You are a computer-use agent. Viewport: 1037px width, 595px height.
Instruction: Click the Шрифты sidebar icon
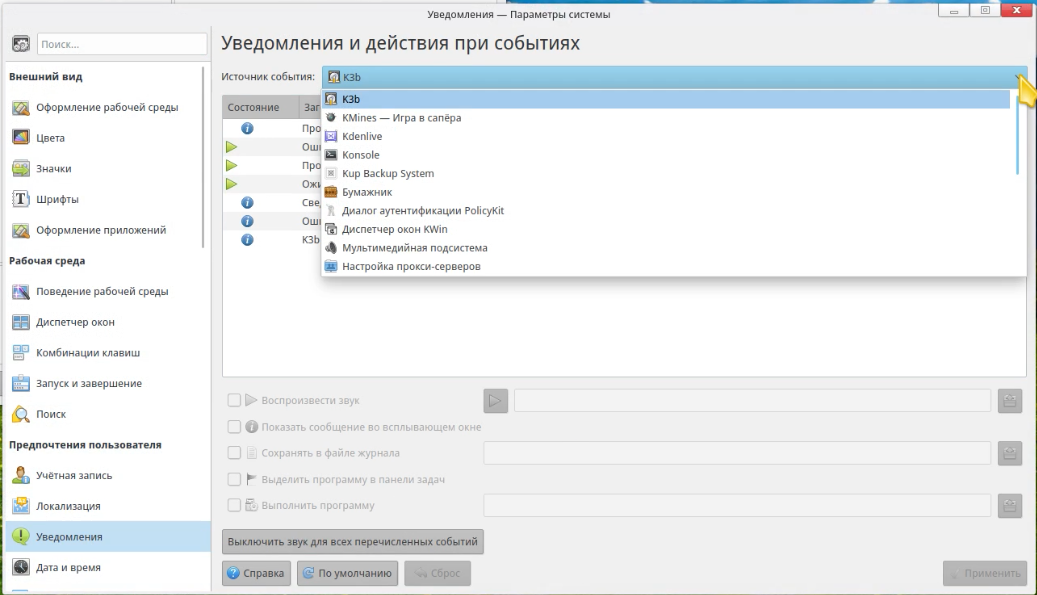21,199
